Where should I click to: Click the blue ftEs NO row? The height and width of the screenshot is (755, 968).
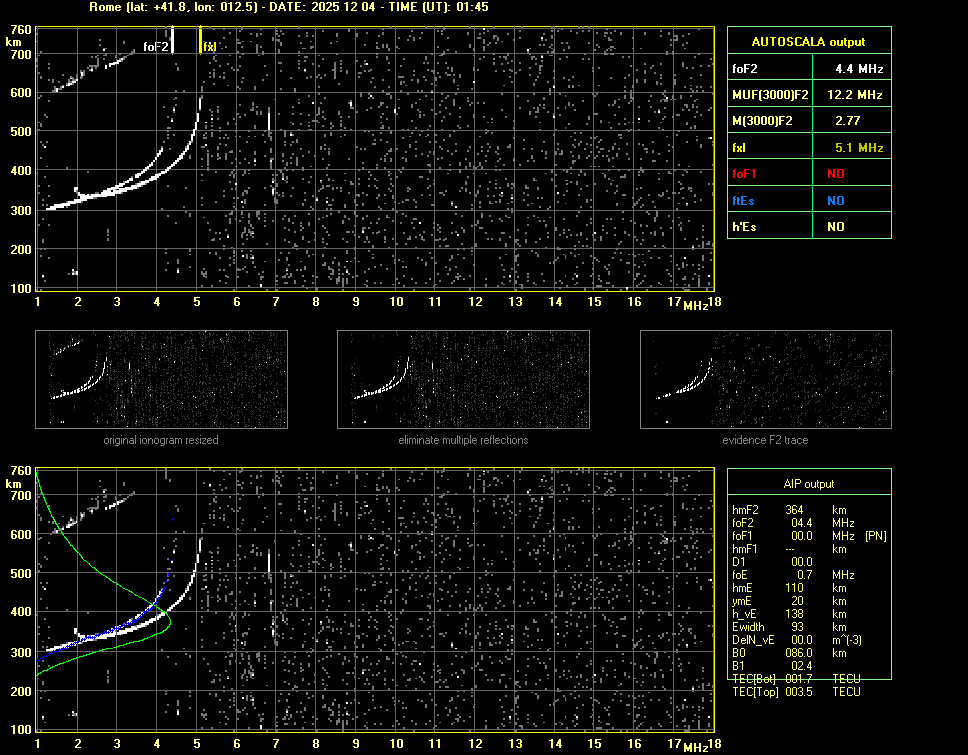tap(808, 200)
